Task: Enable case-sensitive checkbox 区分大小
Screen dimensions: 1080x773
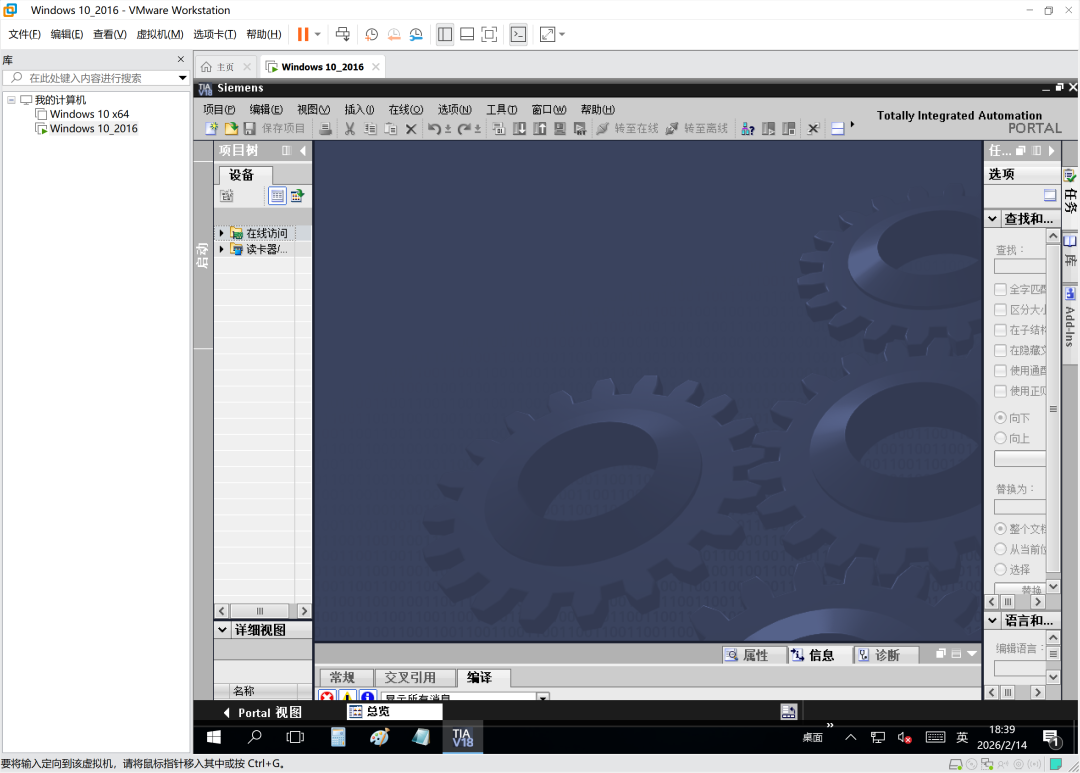Action: [1001, 310]
